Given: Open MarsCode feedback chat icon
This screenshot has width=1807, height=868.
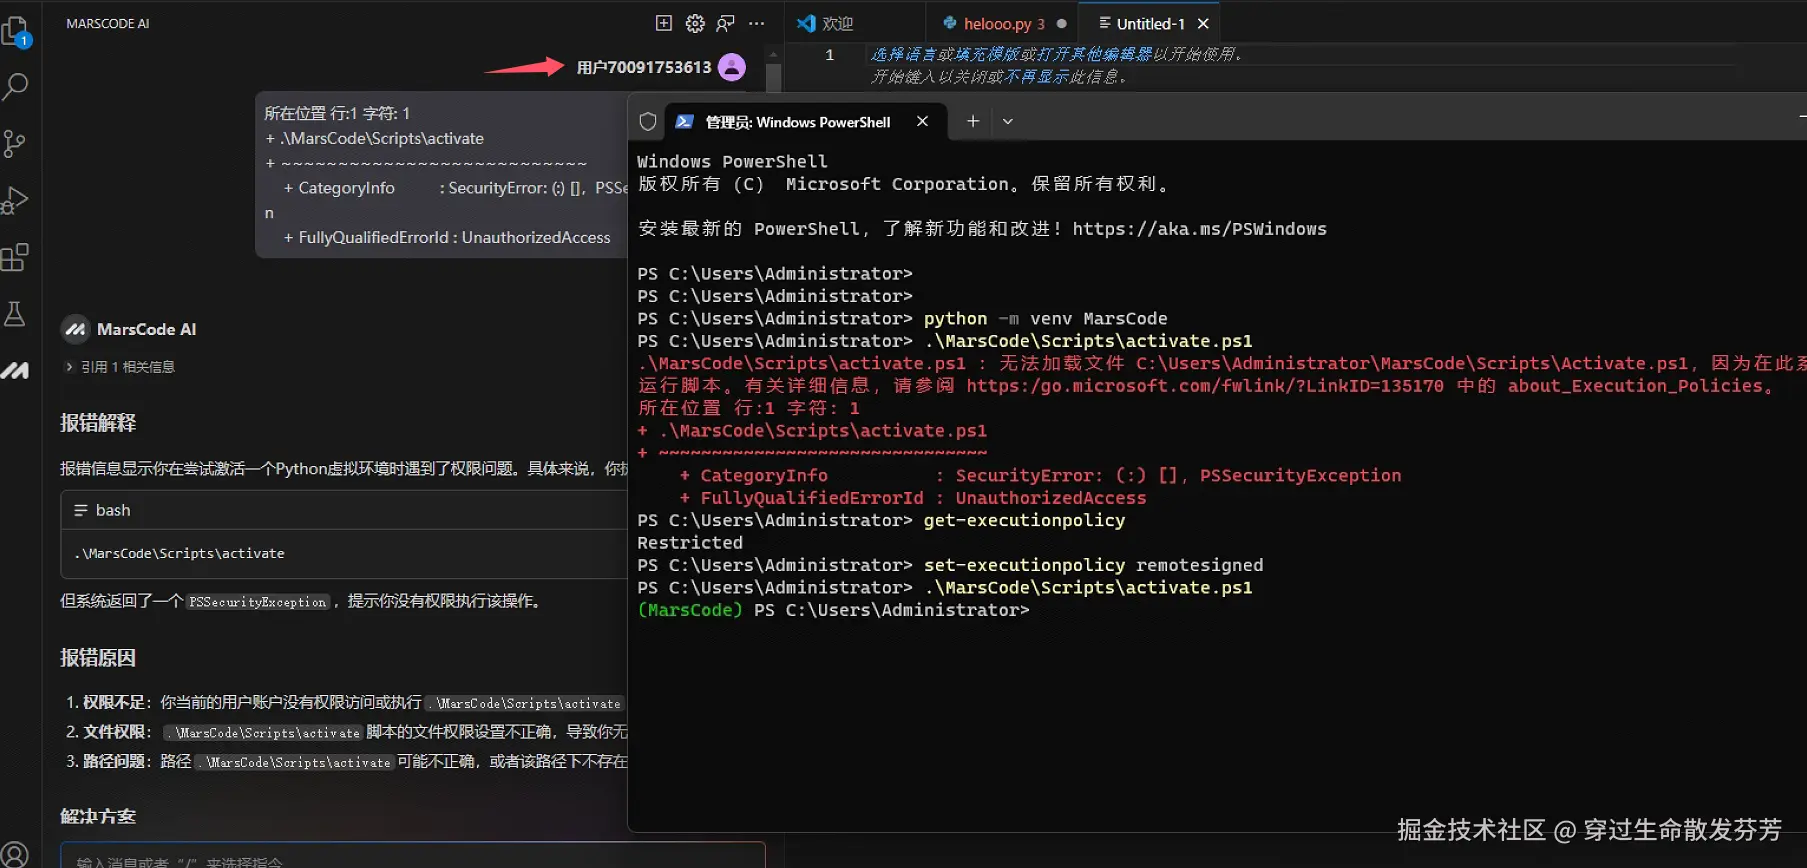Looking at the screenshot, I should point(726,23).
